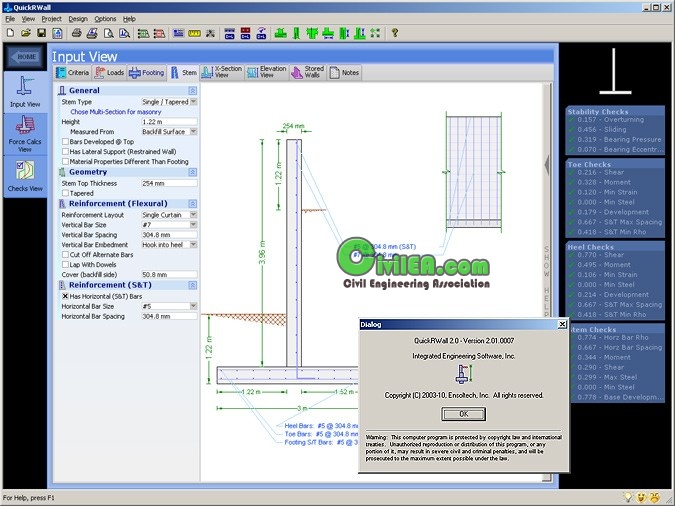This screenshot has height=506, width=675.
Task: Open Vertical Bar Size dropdown
Action: click(193, 224)
